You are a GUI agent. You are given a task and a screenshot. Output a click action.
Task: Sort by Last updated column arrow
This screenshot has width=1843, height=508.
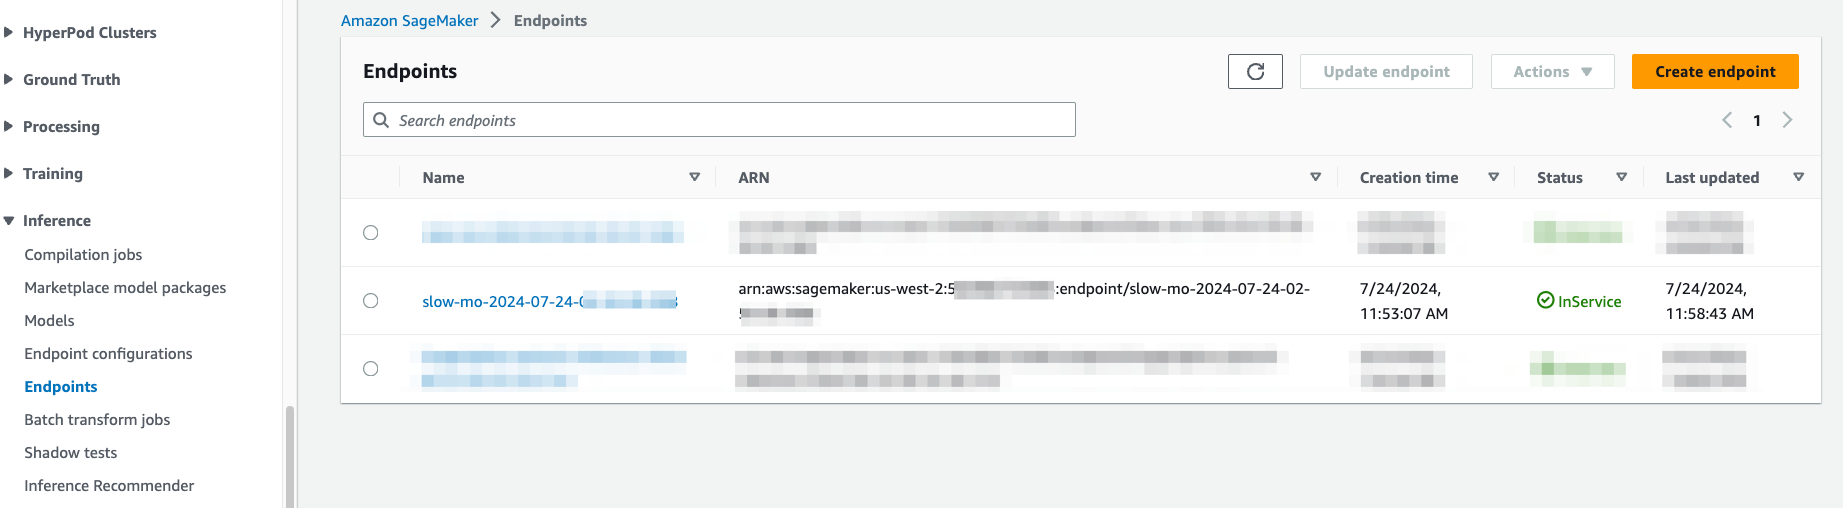(x=1799, y=177)
